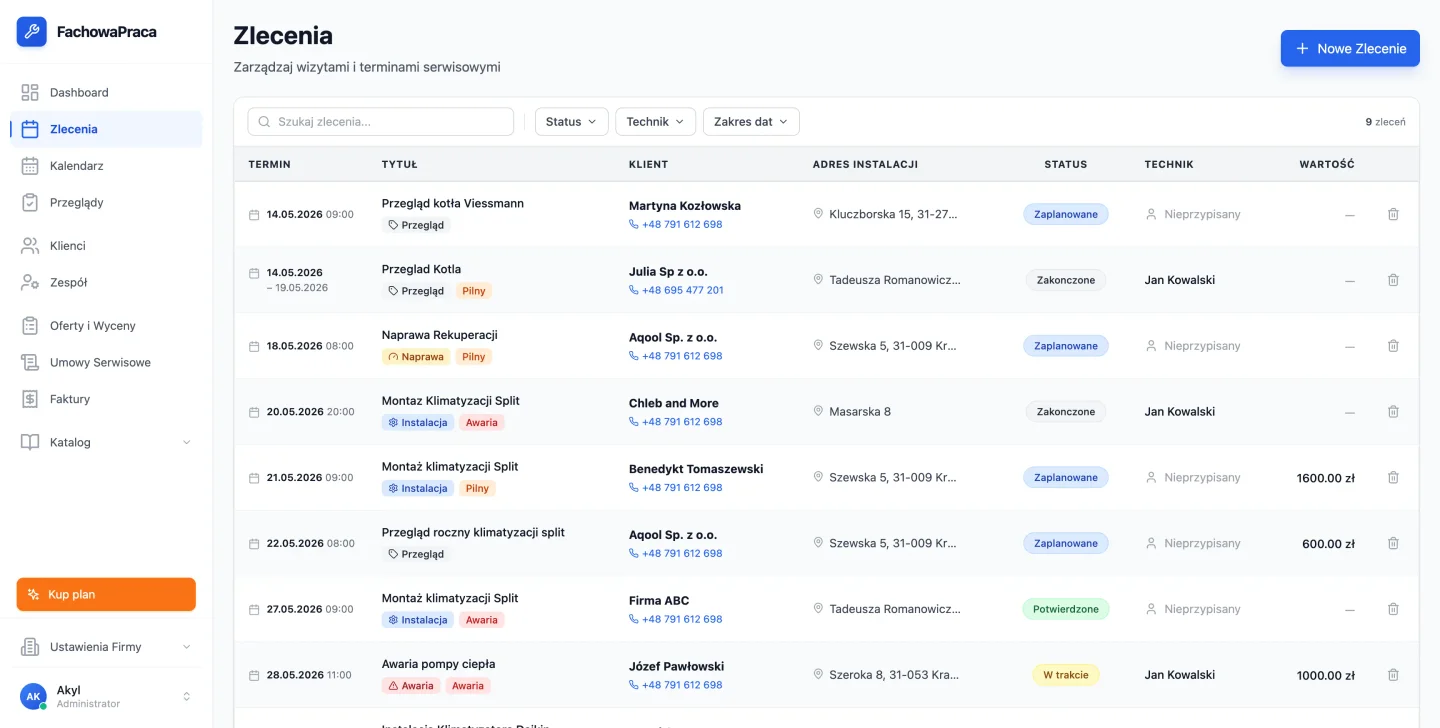Expand Ustawienia Firmy settings menu

click(106, 647)
